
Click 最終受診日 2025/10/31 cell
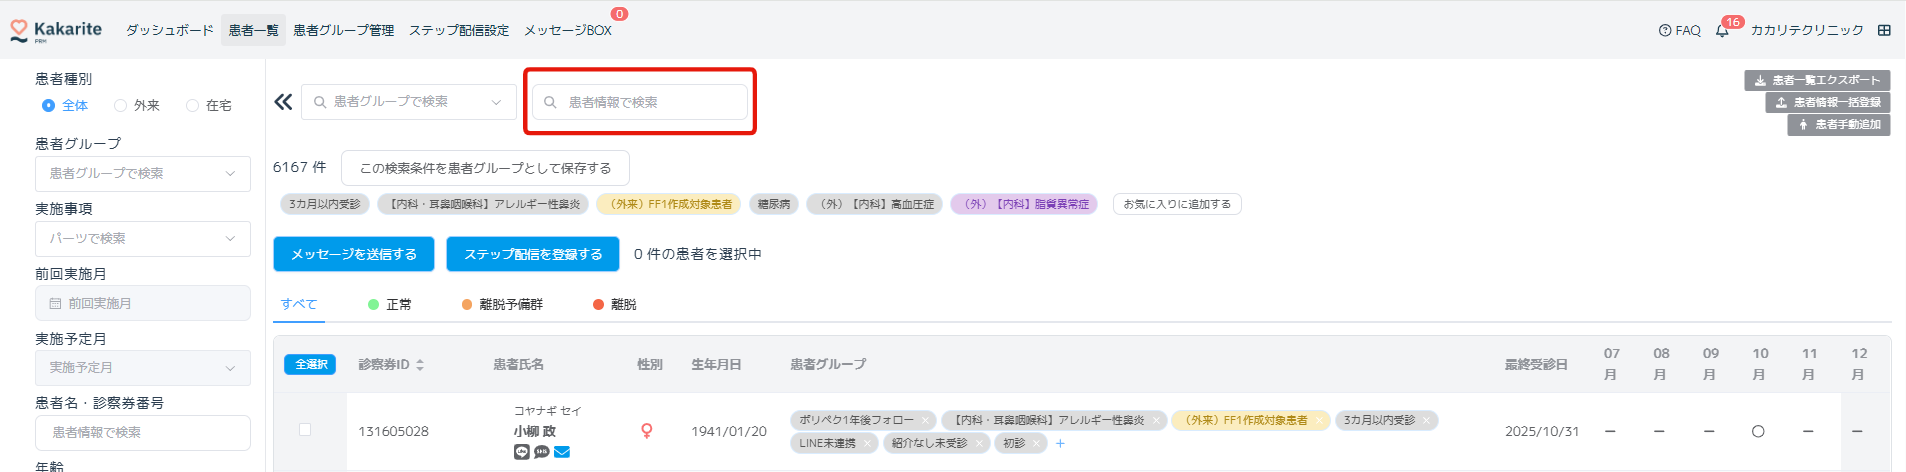(1542, 432)
